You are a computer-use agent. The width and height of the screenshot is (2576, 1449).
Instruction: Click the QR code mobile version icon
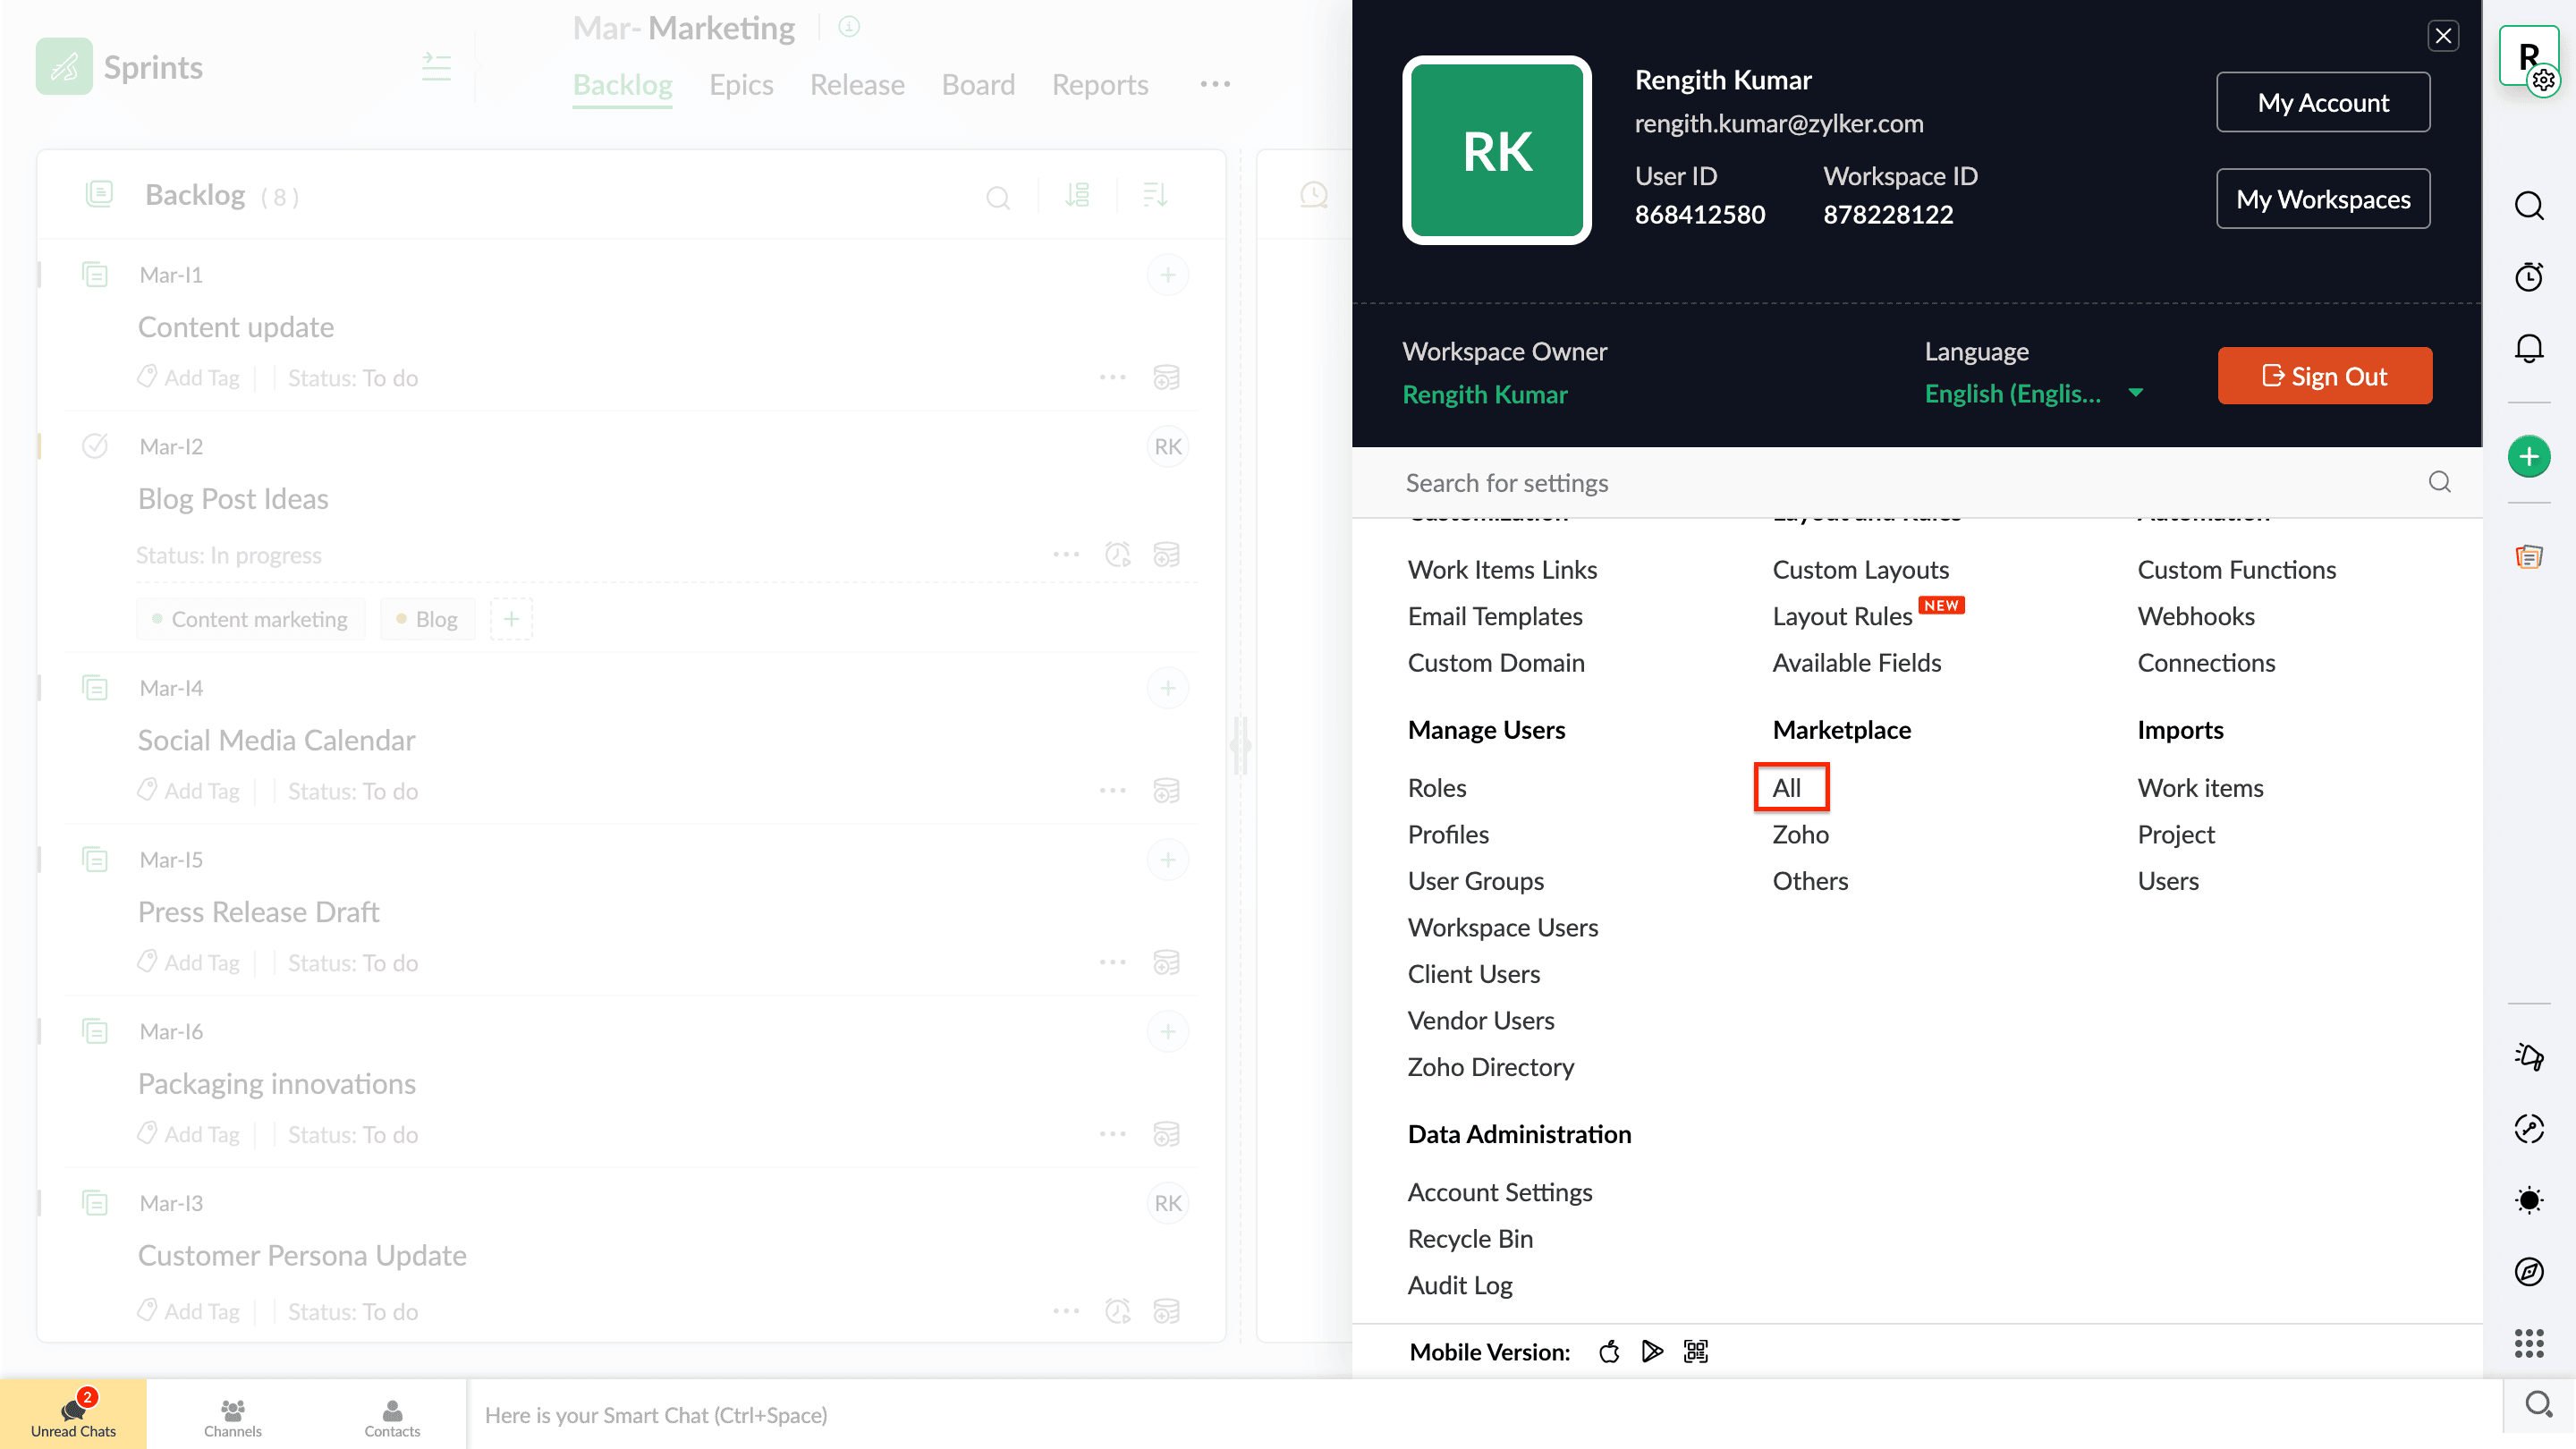tap(1695, 1352)
